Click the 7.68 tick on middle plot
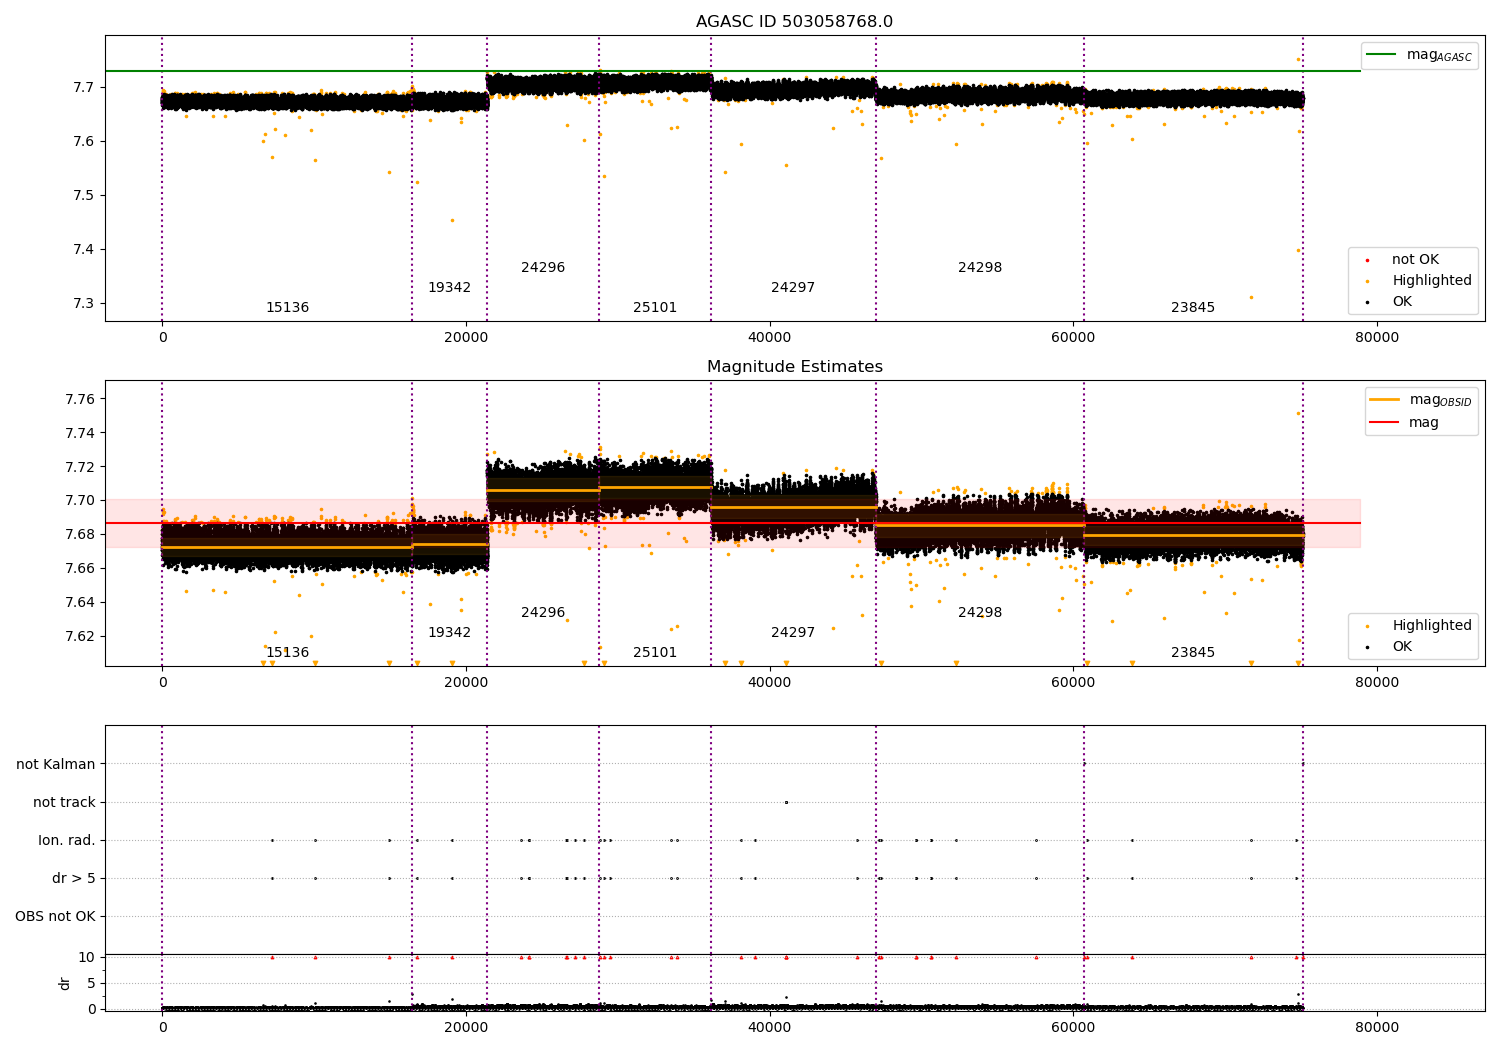The width and height of the screenshot is (1500, 1050). tap(79, 535)
